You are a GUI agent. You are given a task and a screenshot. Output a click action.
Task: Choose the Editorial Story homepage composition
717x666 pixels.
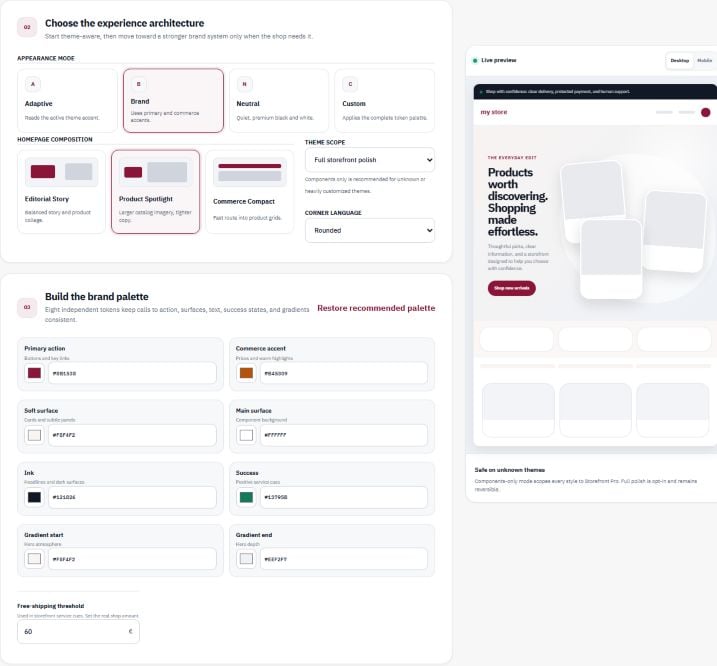(x=61, y=192)
